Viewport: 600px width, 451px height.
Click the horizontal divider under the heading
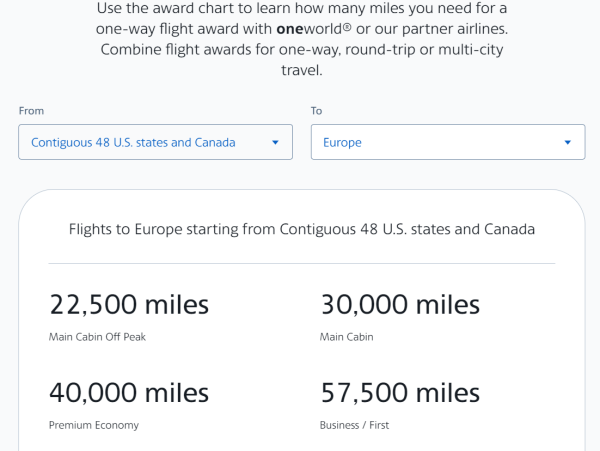(x=301, y=264)
